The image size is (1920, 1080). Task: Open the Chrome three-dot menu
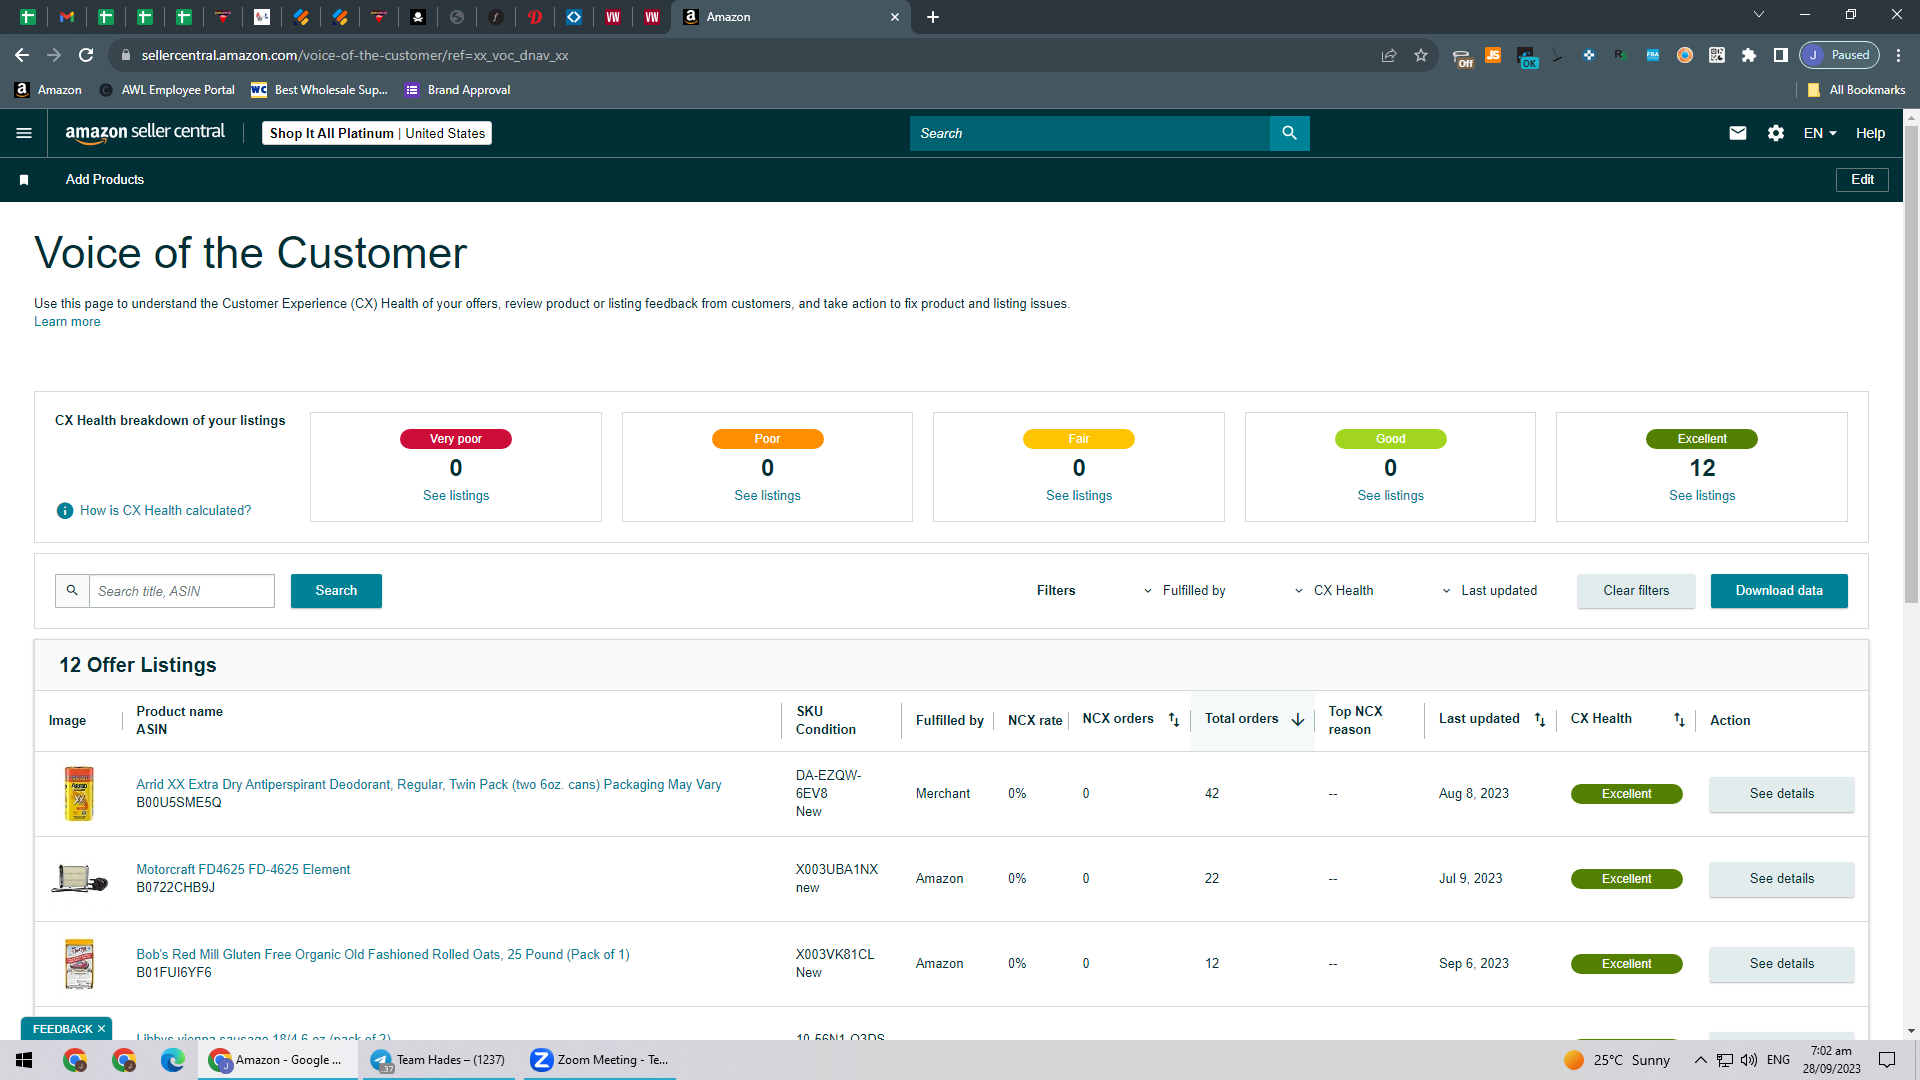coord(1899,55)
